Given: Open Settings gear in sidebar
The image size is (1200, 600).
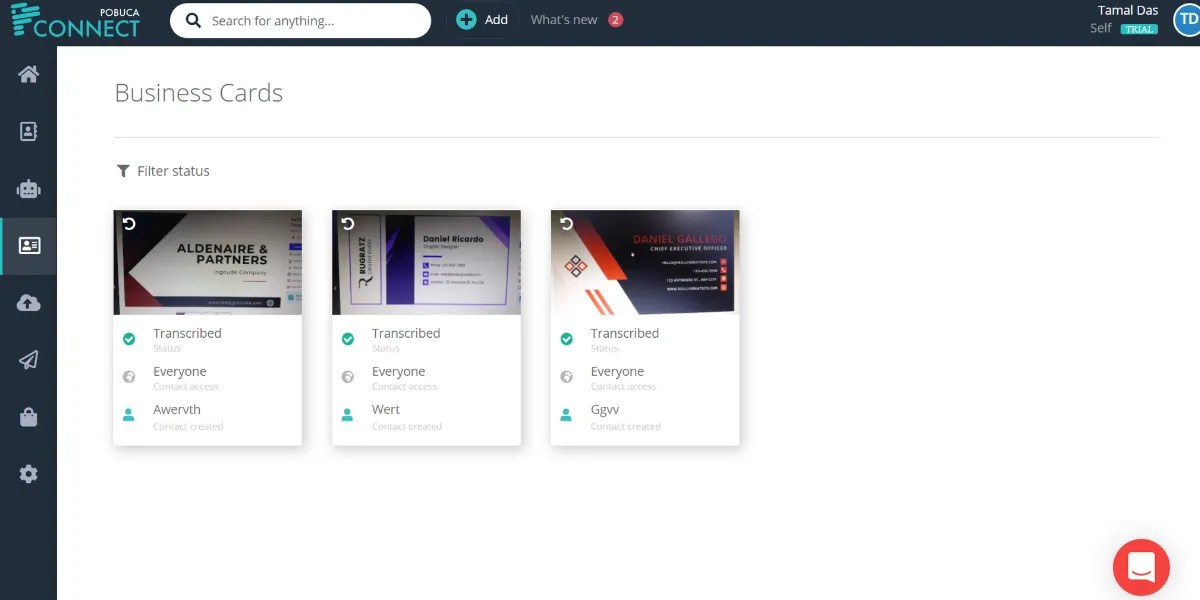Looking at the screenshot, I should pos(28,474).
